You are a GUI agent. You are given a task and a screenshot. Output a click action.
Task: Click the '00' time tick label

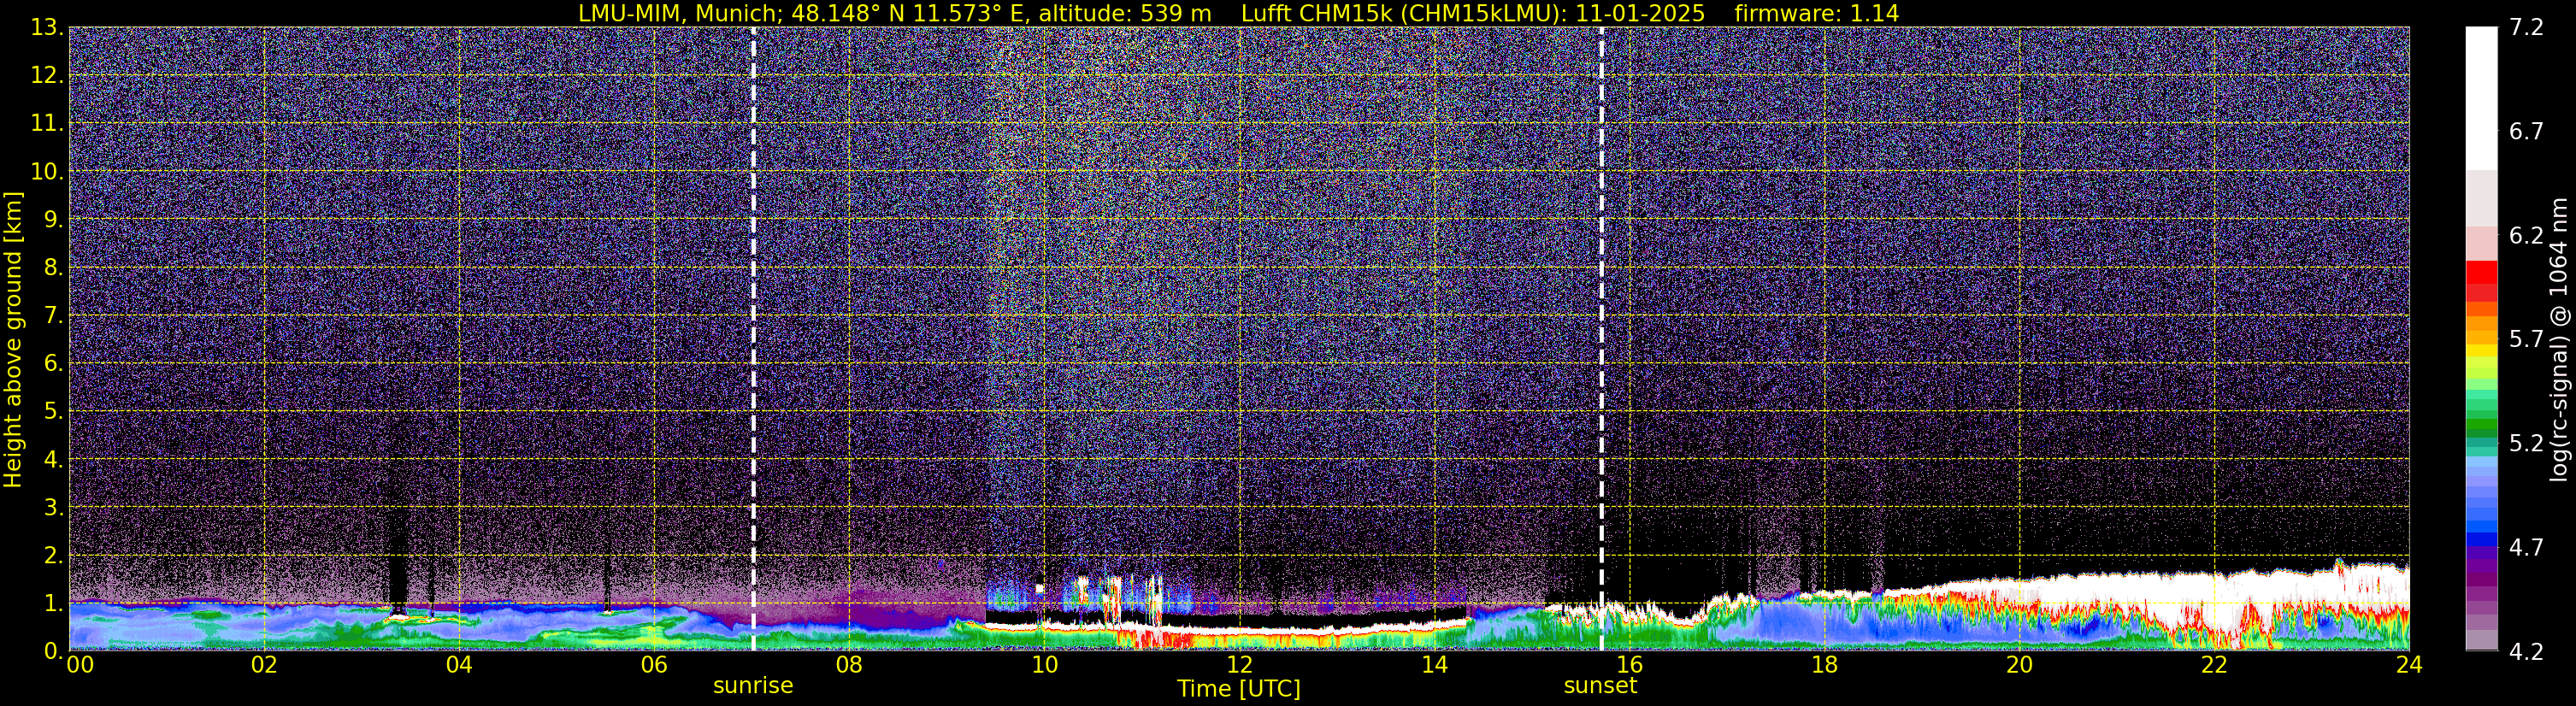coord(80,665)
